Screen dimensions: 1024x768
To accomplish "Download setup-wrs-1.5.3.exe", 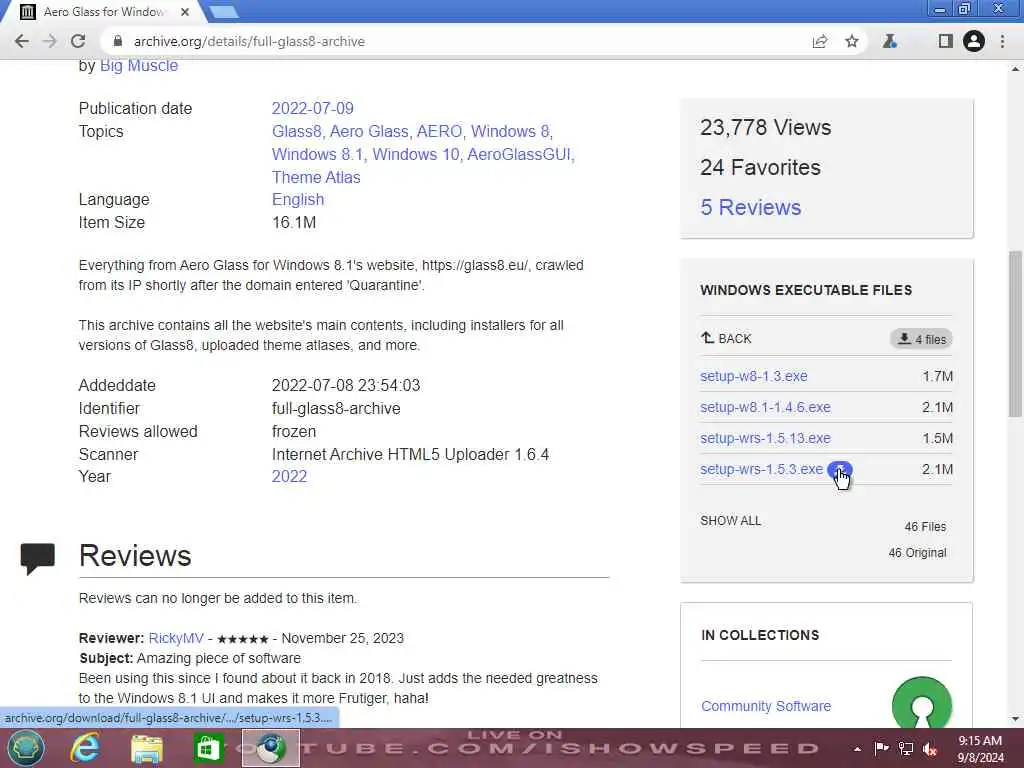I will (761, 470).
